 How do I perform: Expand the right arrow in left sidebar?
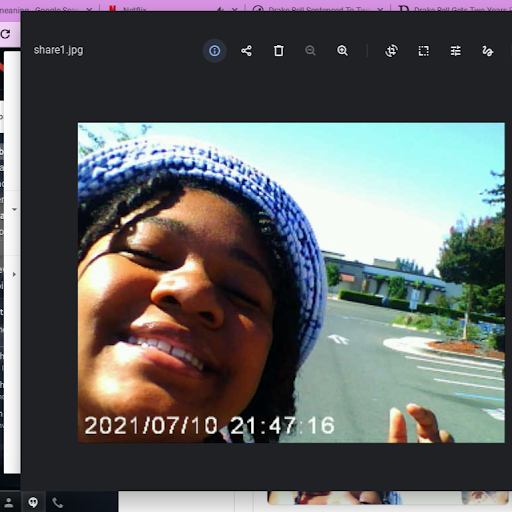14,274
